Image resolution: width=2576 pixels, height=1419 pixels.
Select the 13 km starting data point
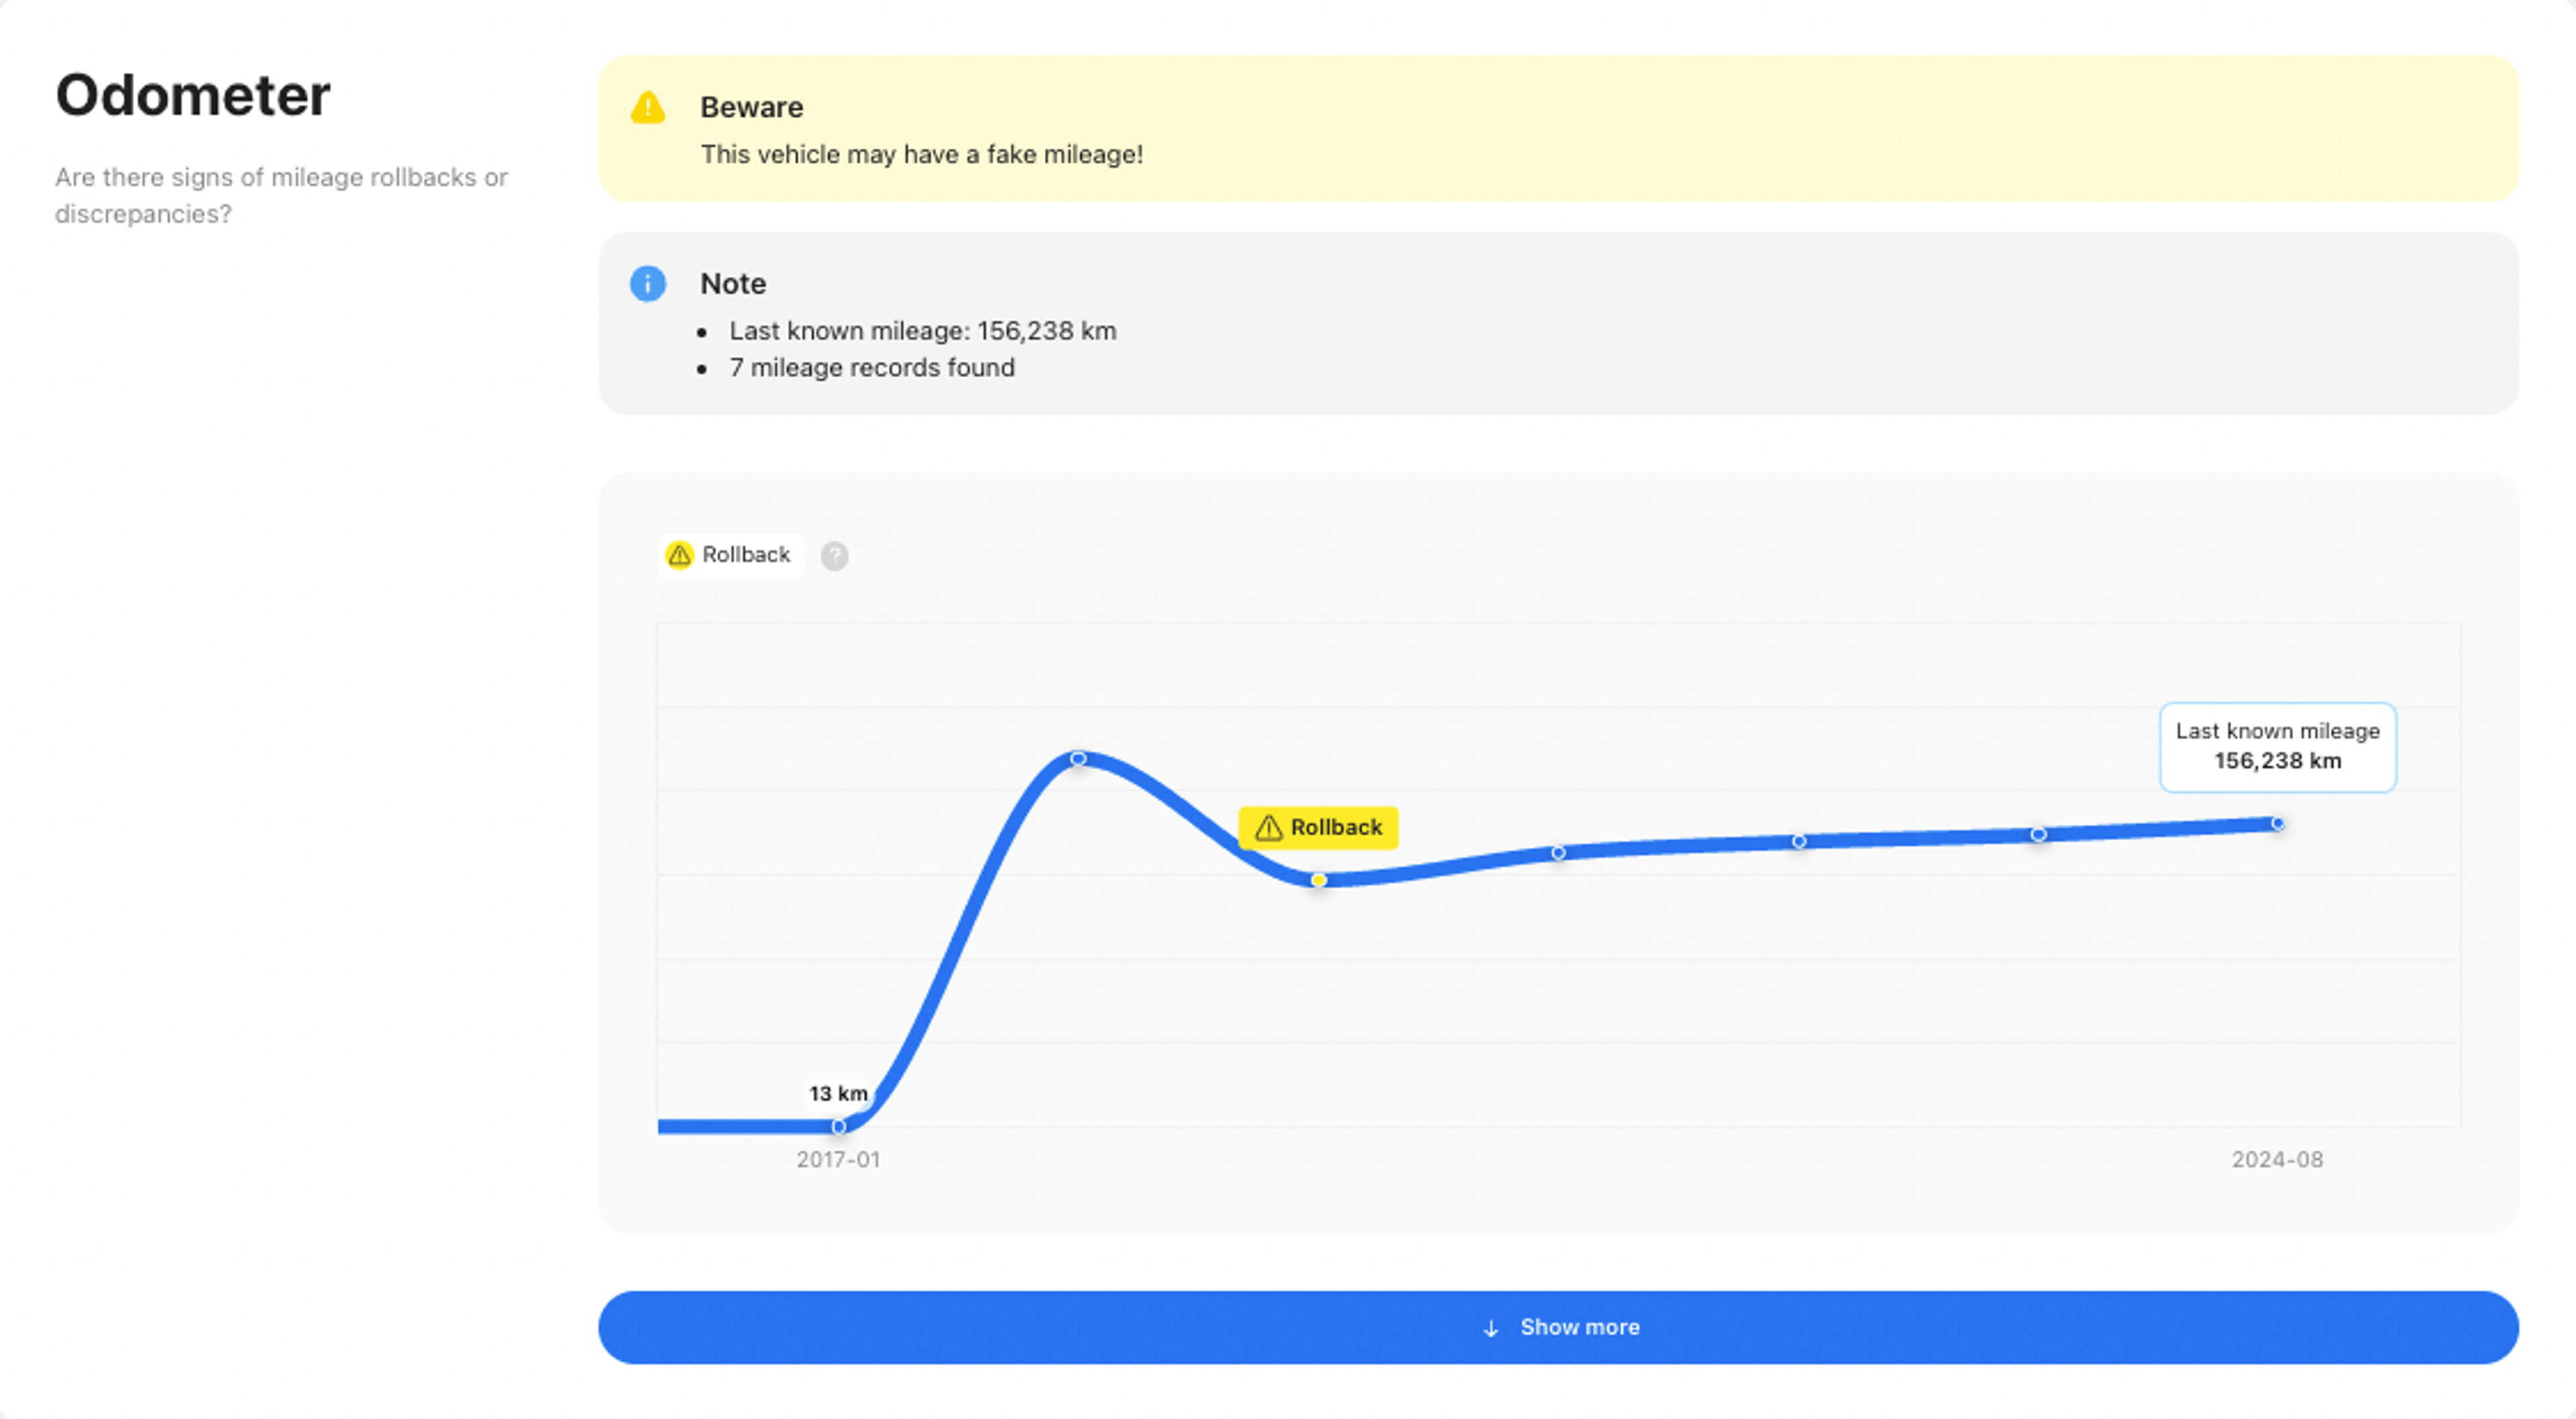[838, 1126]
